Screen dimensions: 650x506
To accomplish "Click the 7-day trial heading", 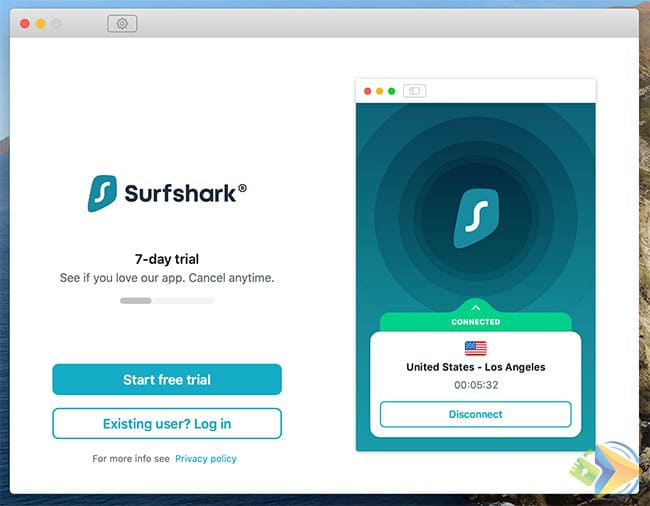I will 167,259.
